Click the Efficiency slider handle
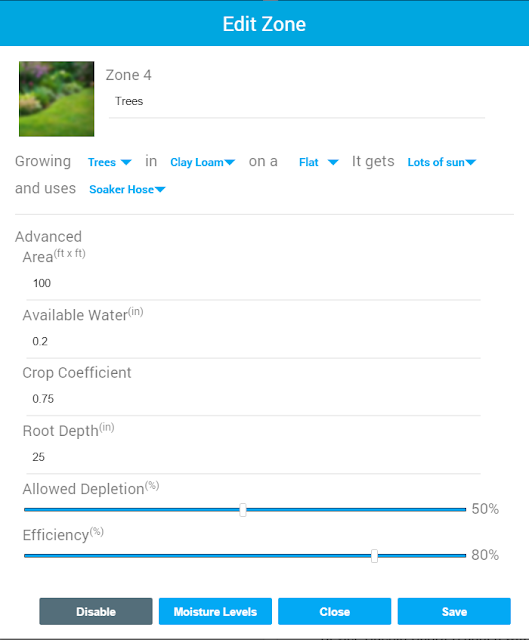This screenshot has width=529, height=640. (374, 556)
